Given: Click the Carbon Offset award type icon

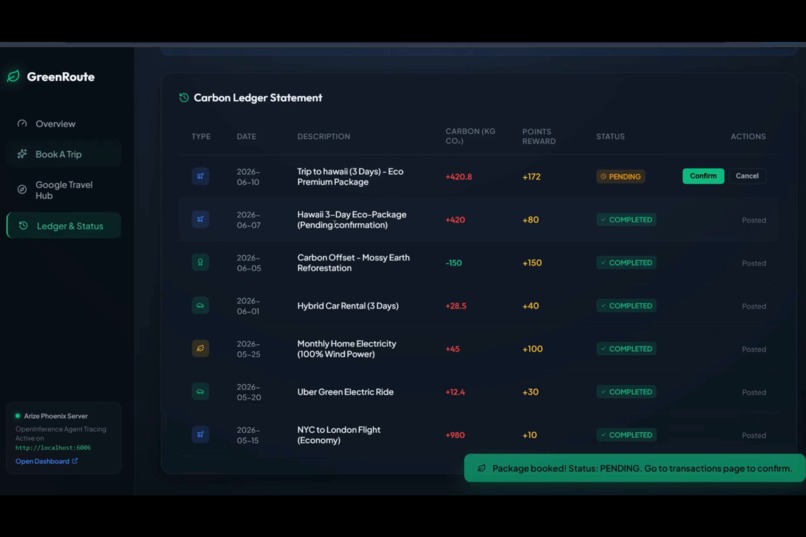Looking at the screenshot, I should pyautogui.click(x=200, y=263).
